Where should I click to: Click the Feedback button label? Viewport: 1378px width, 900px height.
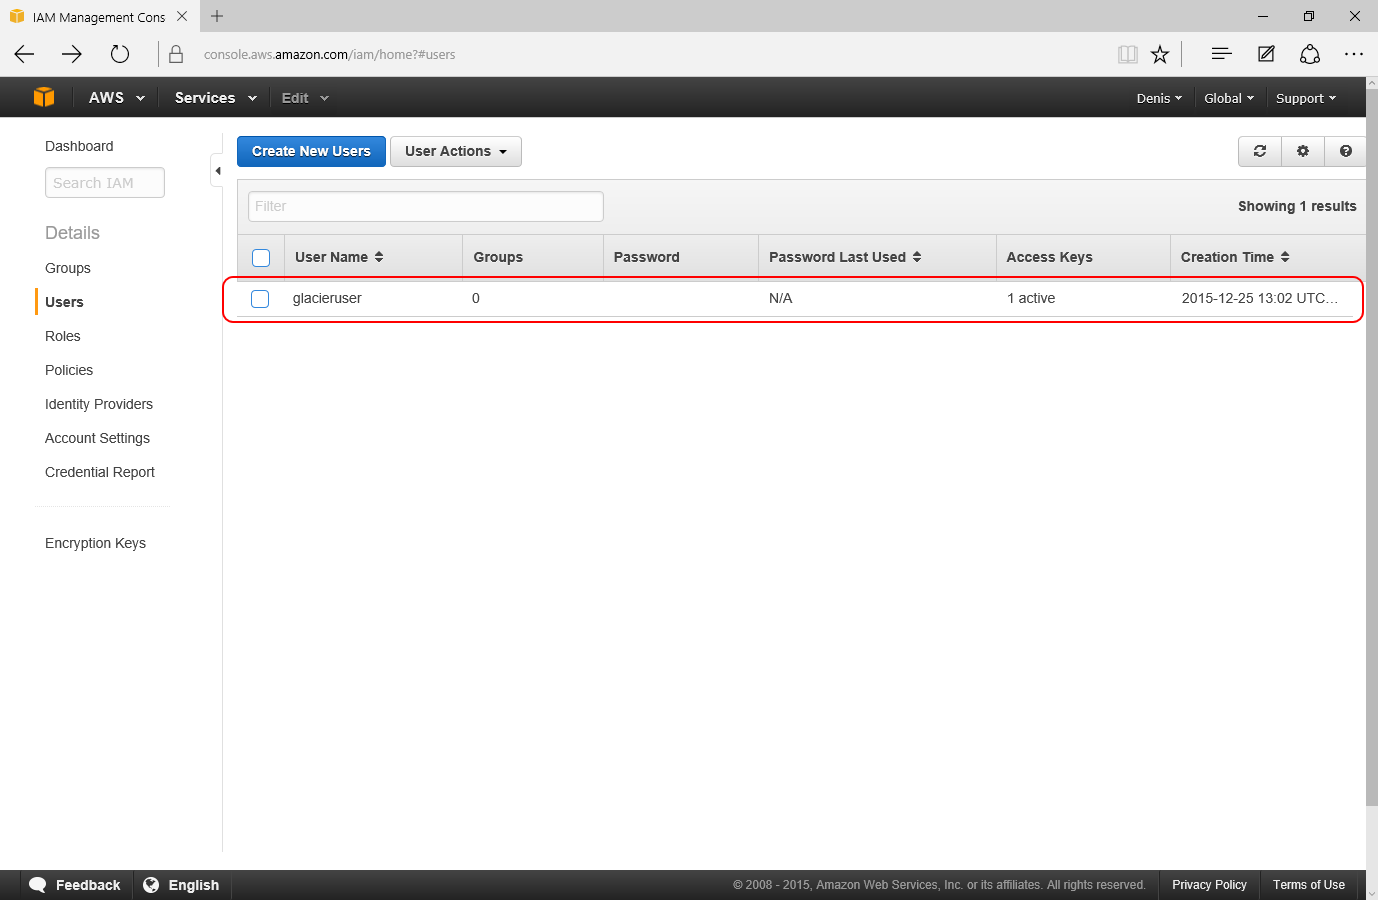click(x=88, y=885)
